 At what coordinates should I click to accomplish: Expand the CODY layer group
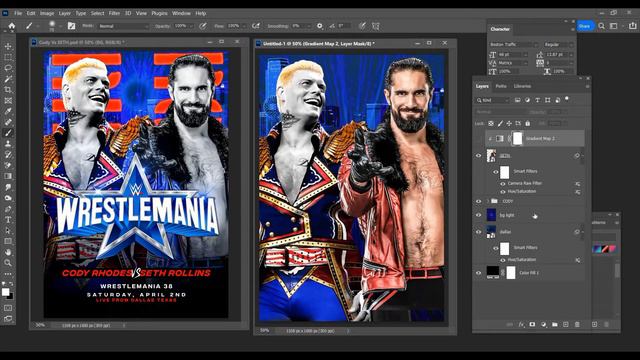point(488,201)
